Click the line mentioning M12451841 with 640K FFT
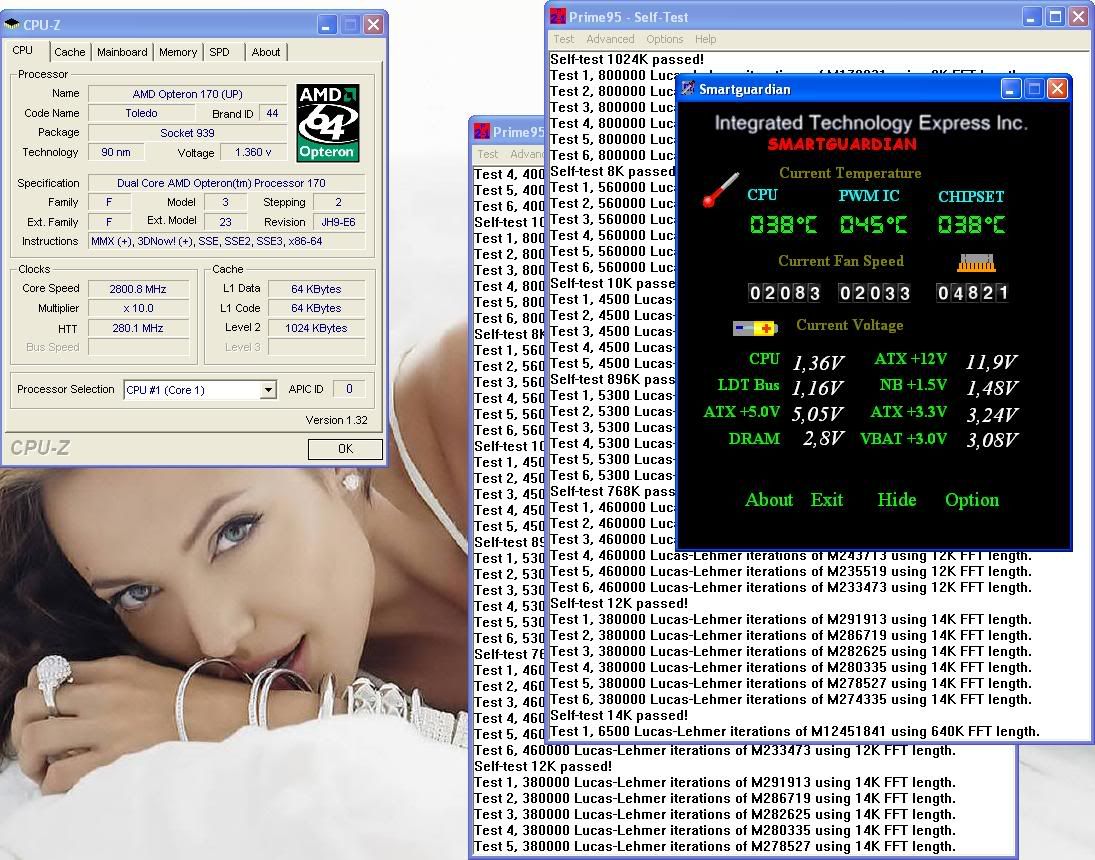Image resolution: width=1095 pixels, height=860 pixels. pyautogui.click(x=795, y=731)
